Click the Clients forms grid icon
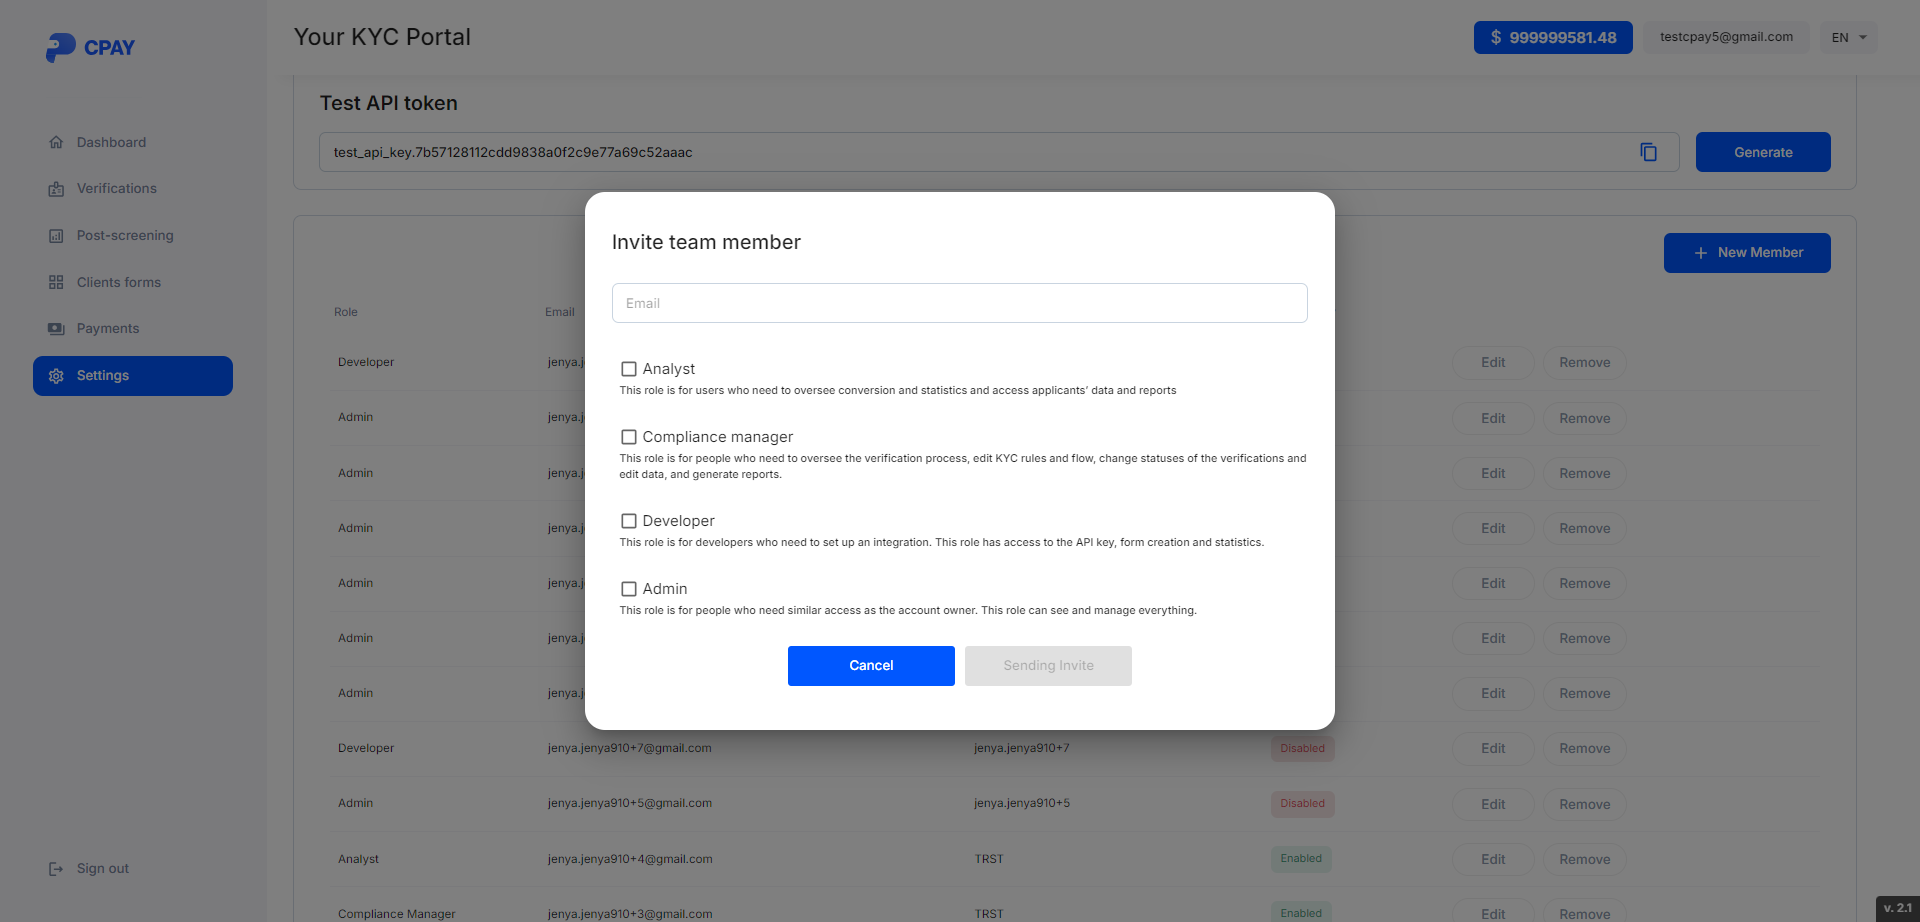Screen dimensions: 1920x922 [x=57, y=282]
